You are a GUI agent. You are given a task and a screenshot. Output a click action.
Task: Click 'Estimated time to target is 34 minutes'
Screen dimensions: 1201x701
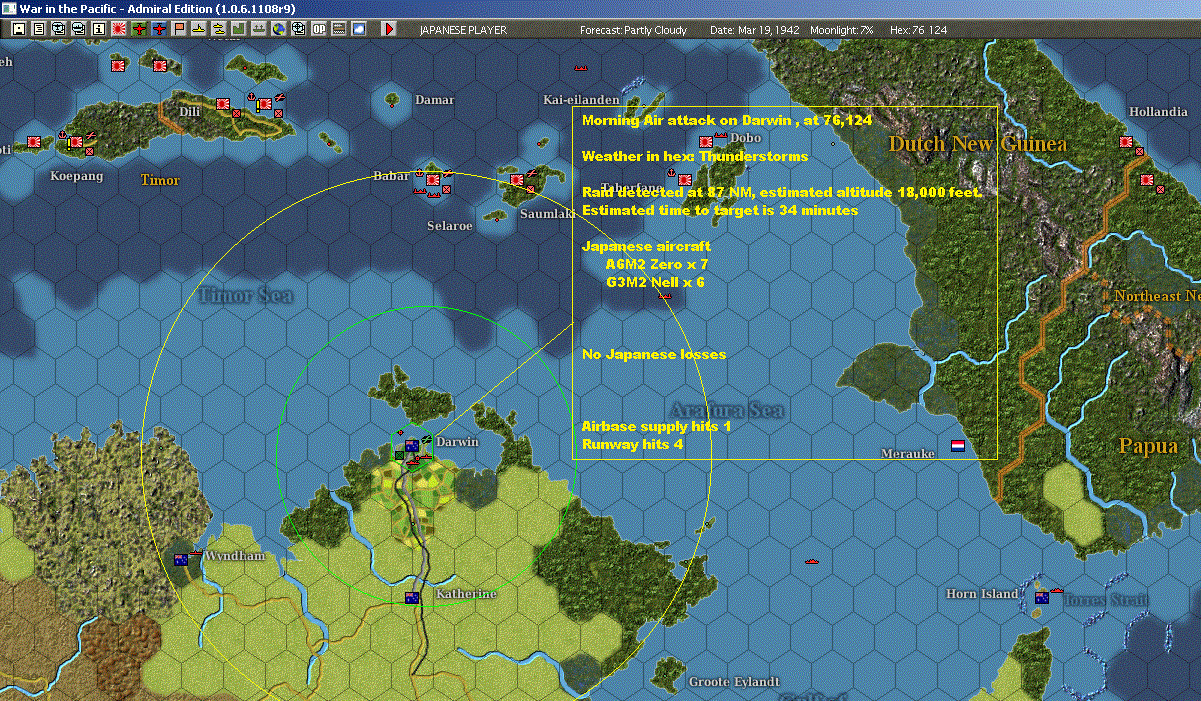coord(720,210)
